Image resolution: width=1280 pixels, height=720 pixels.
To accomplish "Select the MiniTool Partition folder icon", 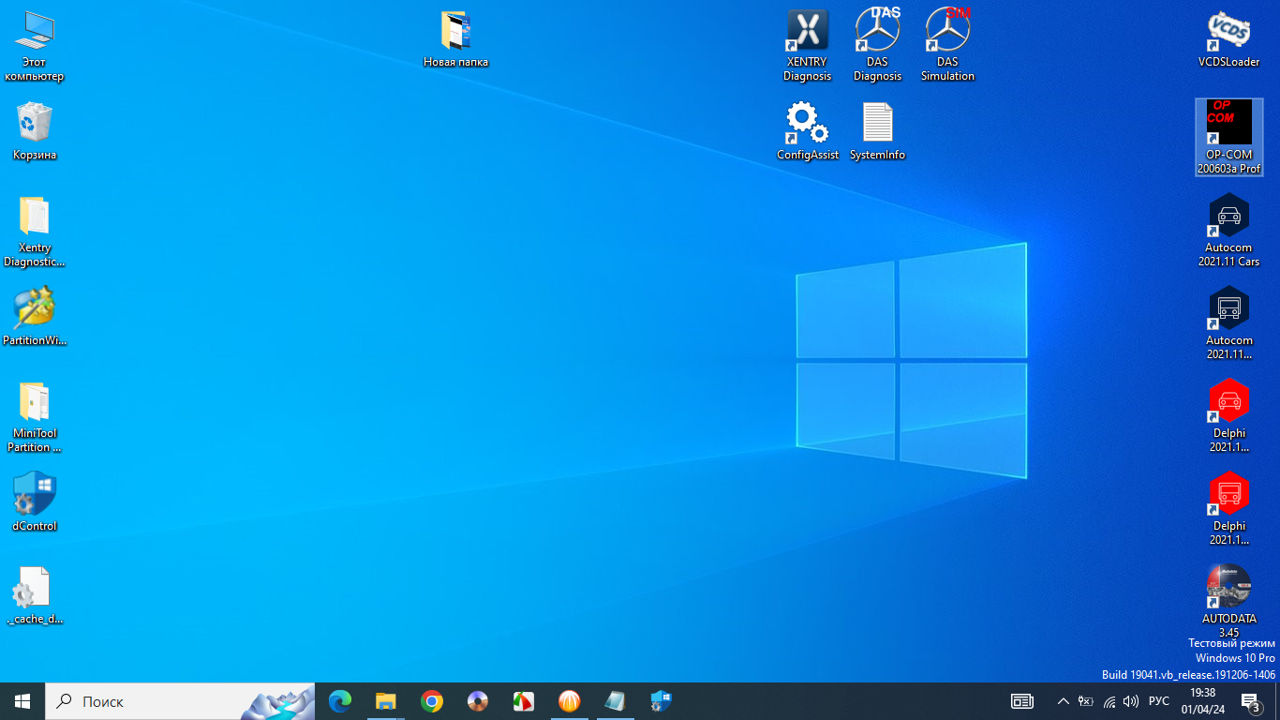I will pyautogui.click(x=34, y=416).
